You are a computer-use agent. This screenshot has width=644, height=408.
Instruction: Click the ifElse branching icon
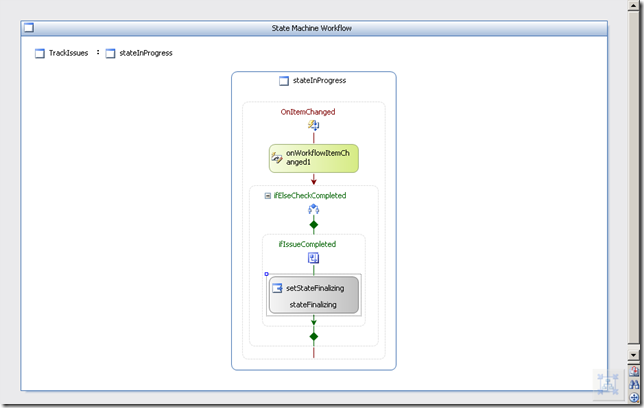point(313,210)
